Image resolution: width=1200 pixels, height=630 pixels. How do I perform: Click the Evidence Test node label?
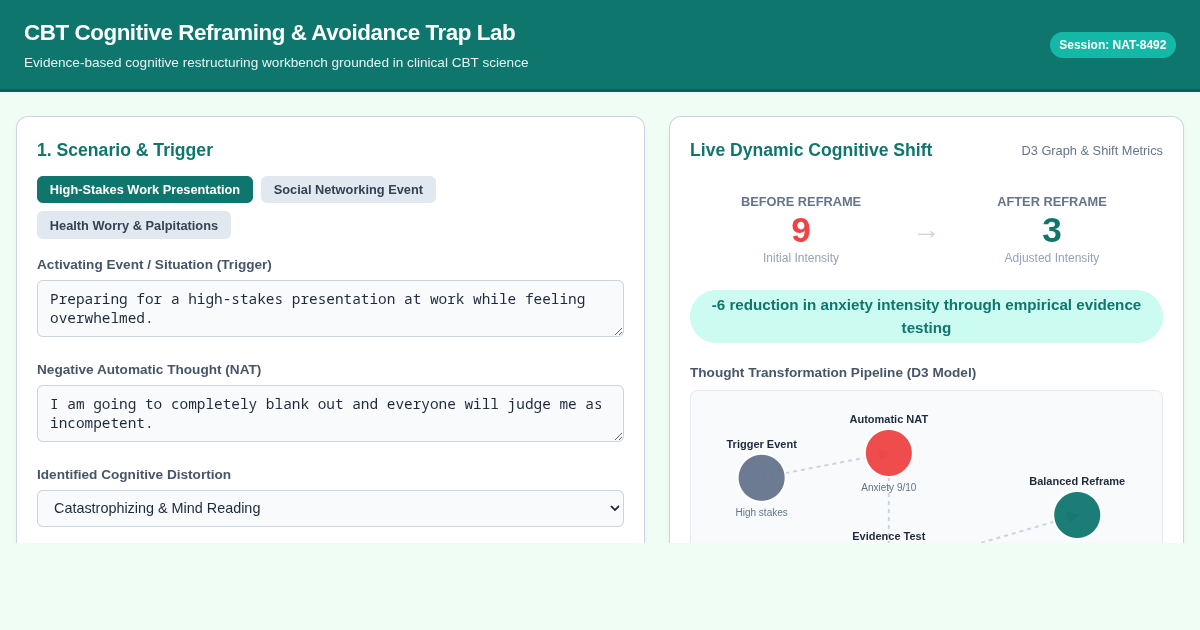tap(889, 536)
